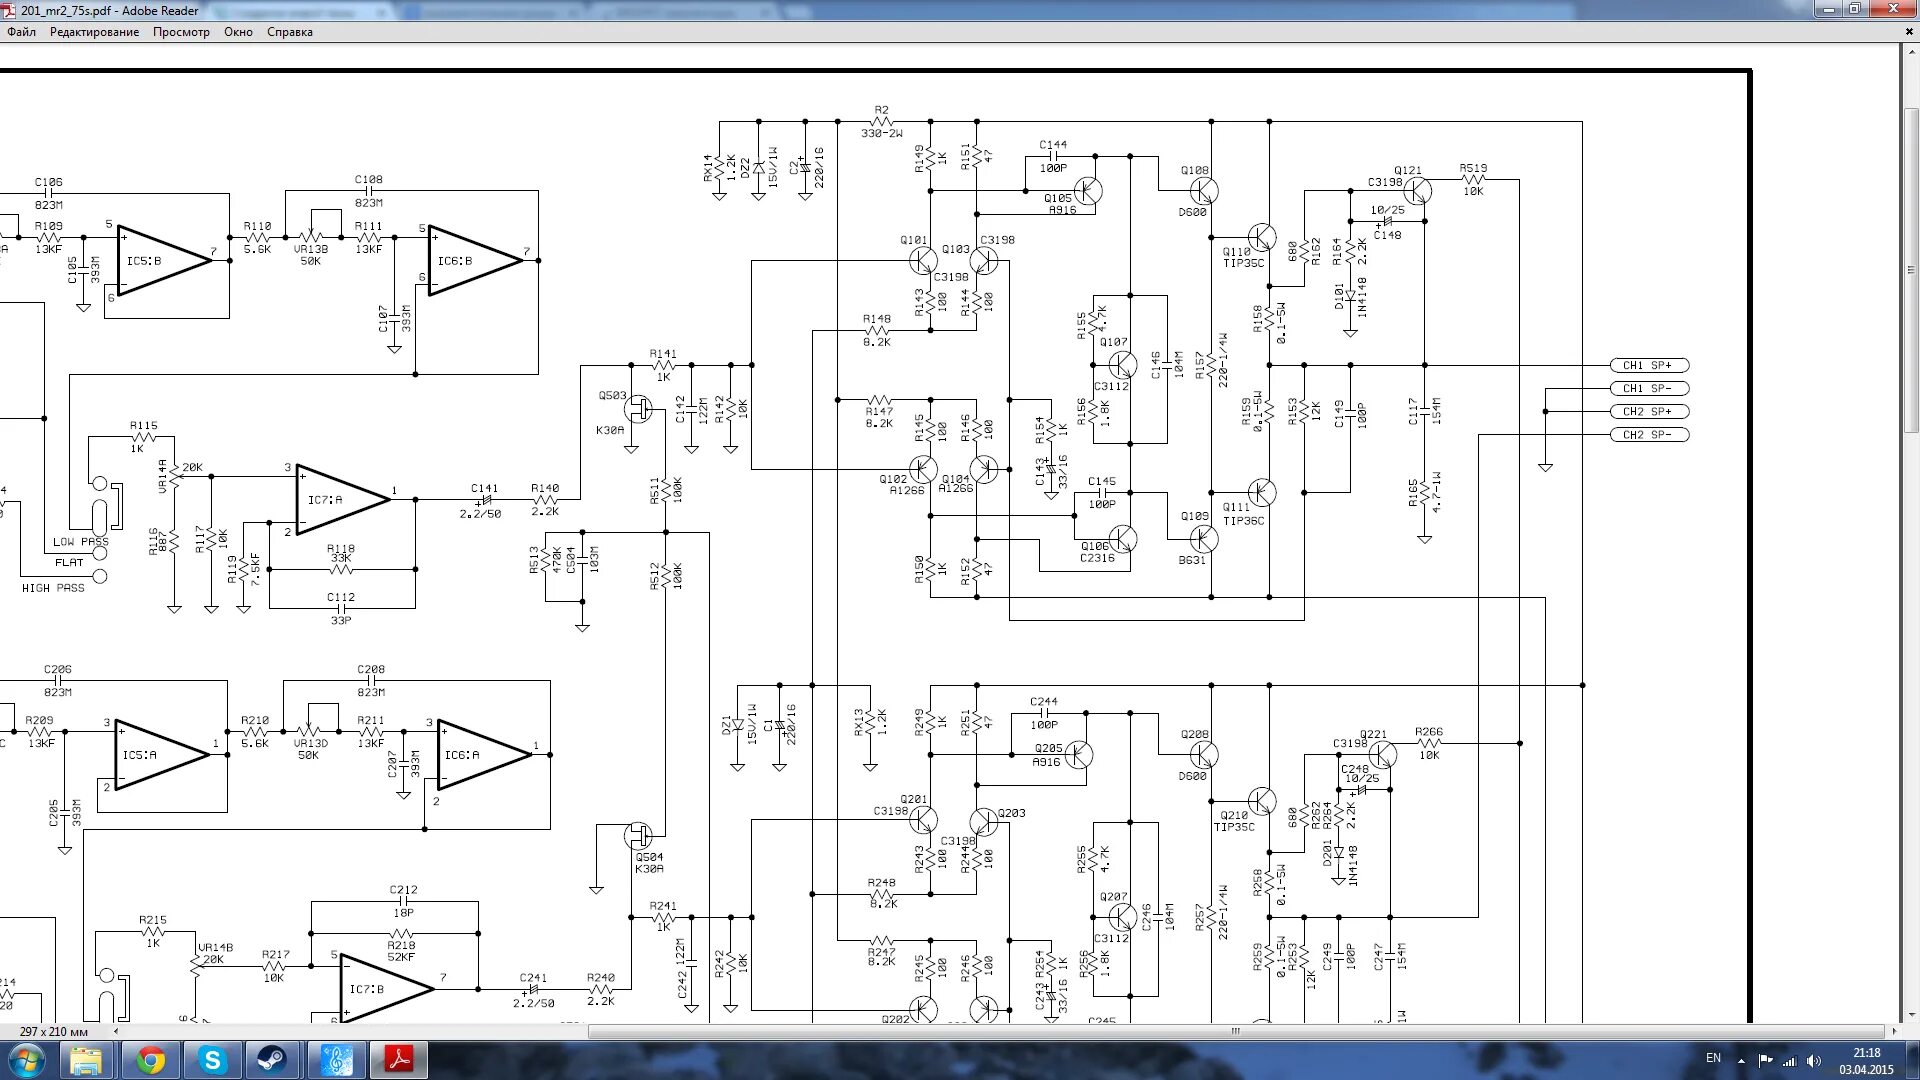
Task: Click the HIGH PASS switch label
Action: click(x=53, y=588)
